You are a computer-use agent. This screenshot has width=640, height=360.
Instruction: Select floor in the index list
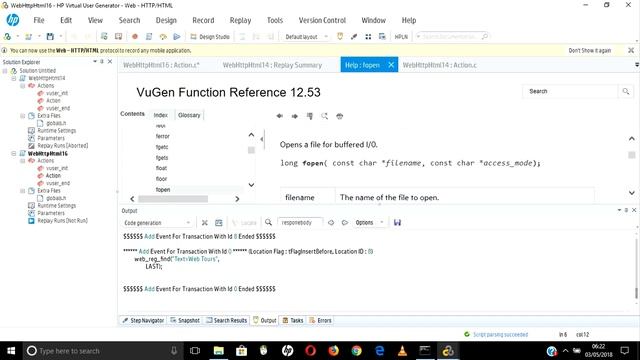point(161,179)
